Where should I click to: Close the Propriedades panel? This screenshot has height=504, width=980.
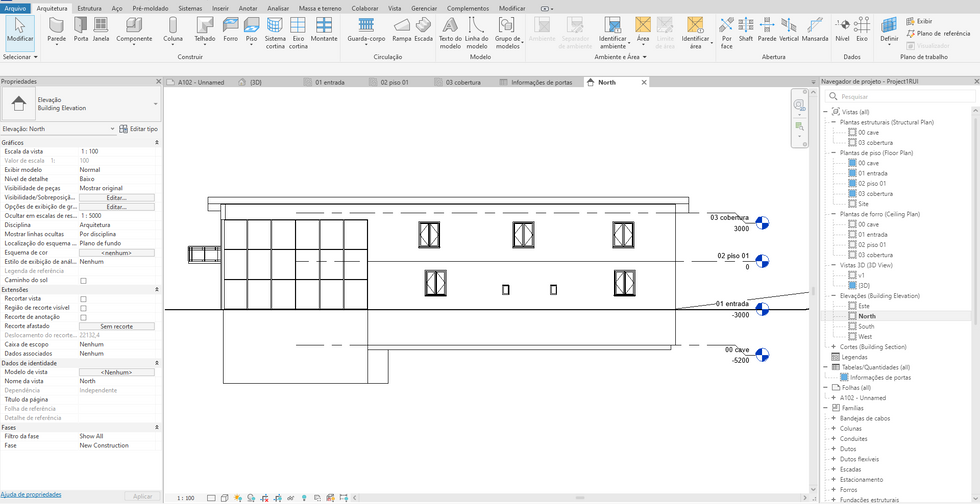click(x=158, y=81)
